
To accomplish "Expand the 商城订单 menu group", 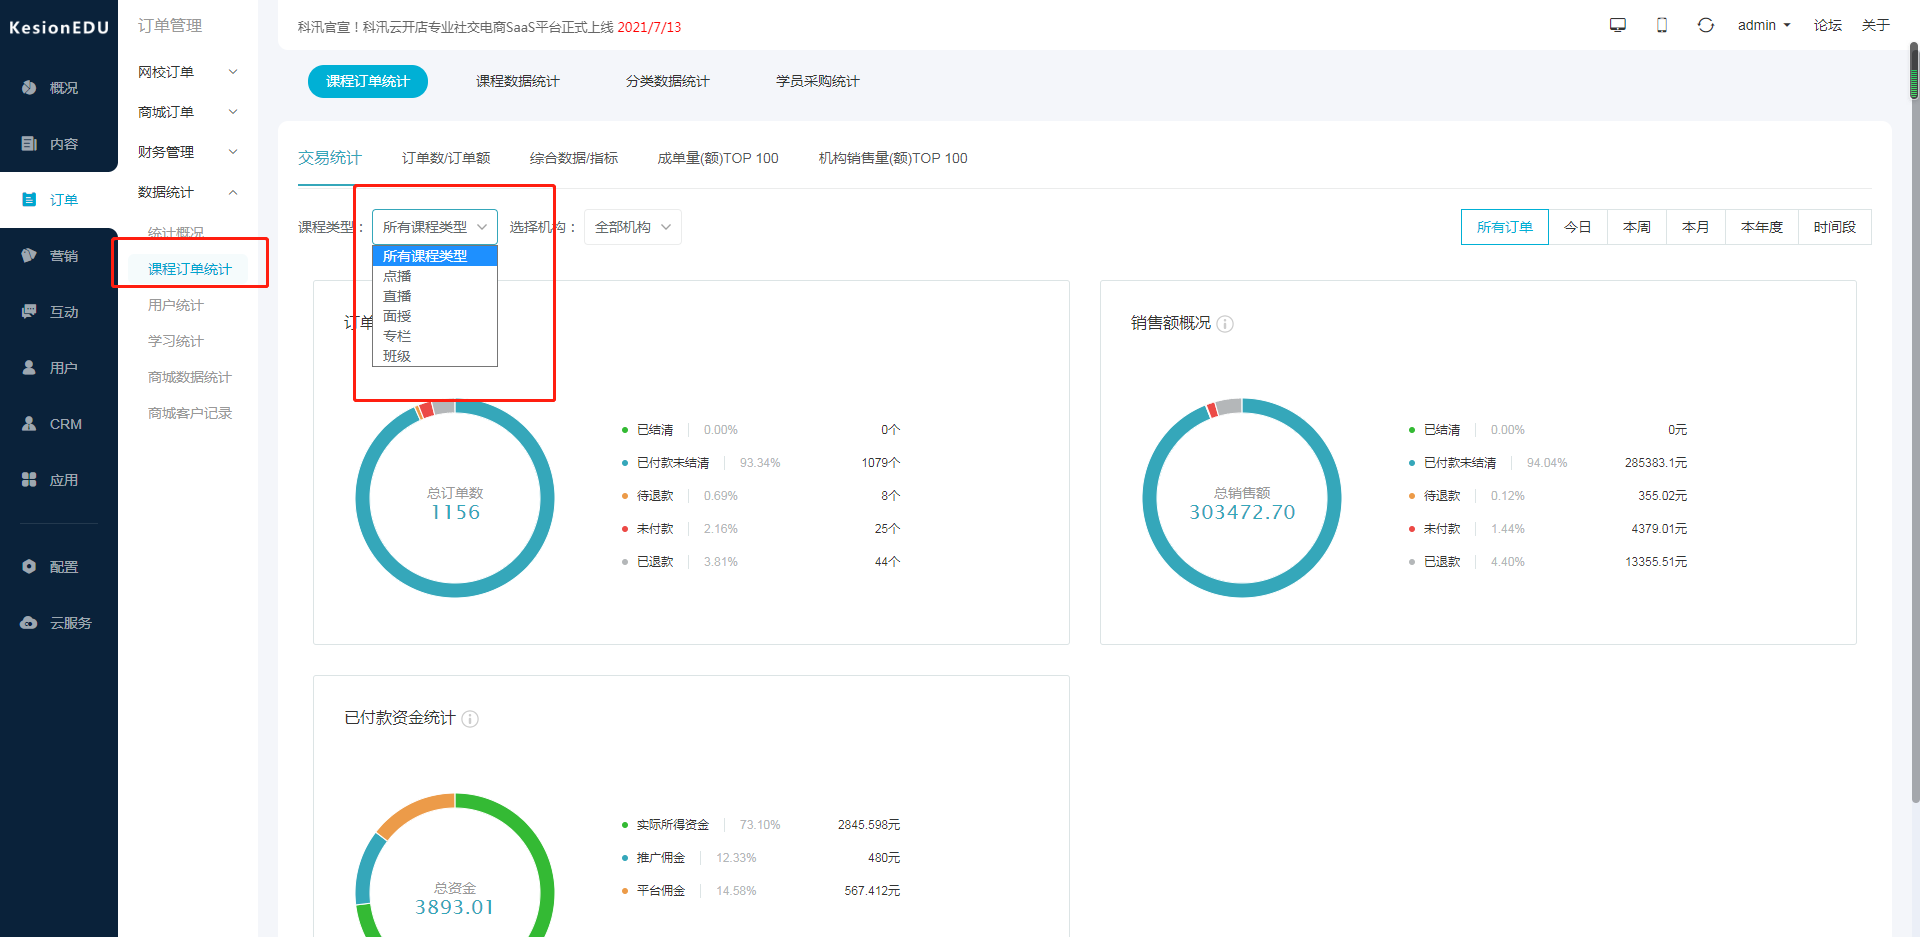I will coord(188,112).
